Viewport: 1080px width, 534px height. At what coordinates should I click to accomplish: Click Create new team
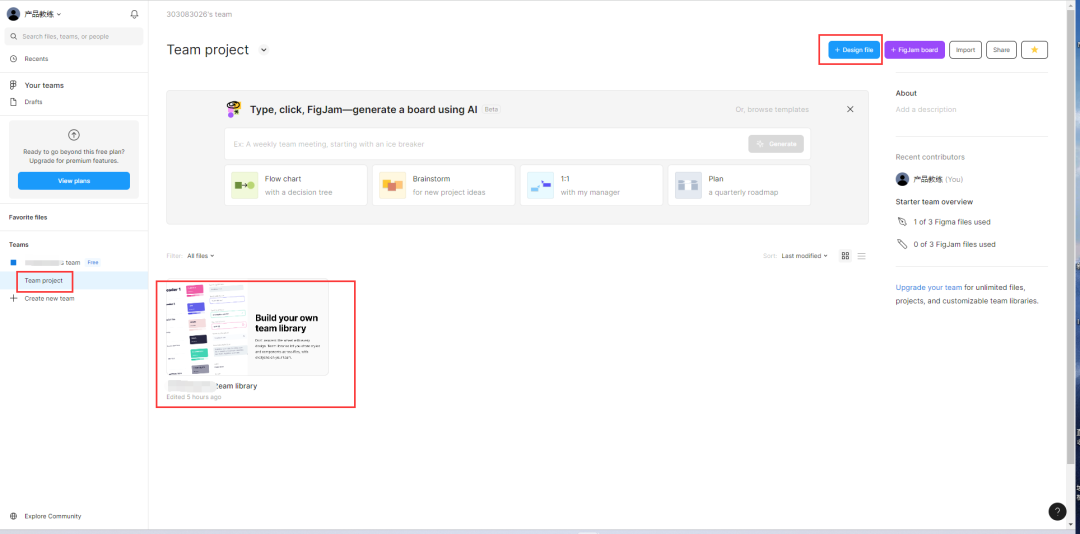50,298
